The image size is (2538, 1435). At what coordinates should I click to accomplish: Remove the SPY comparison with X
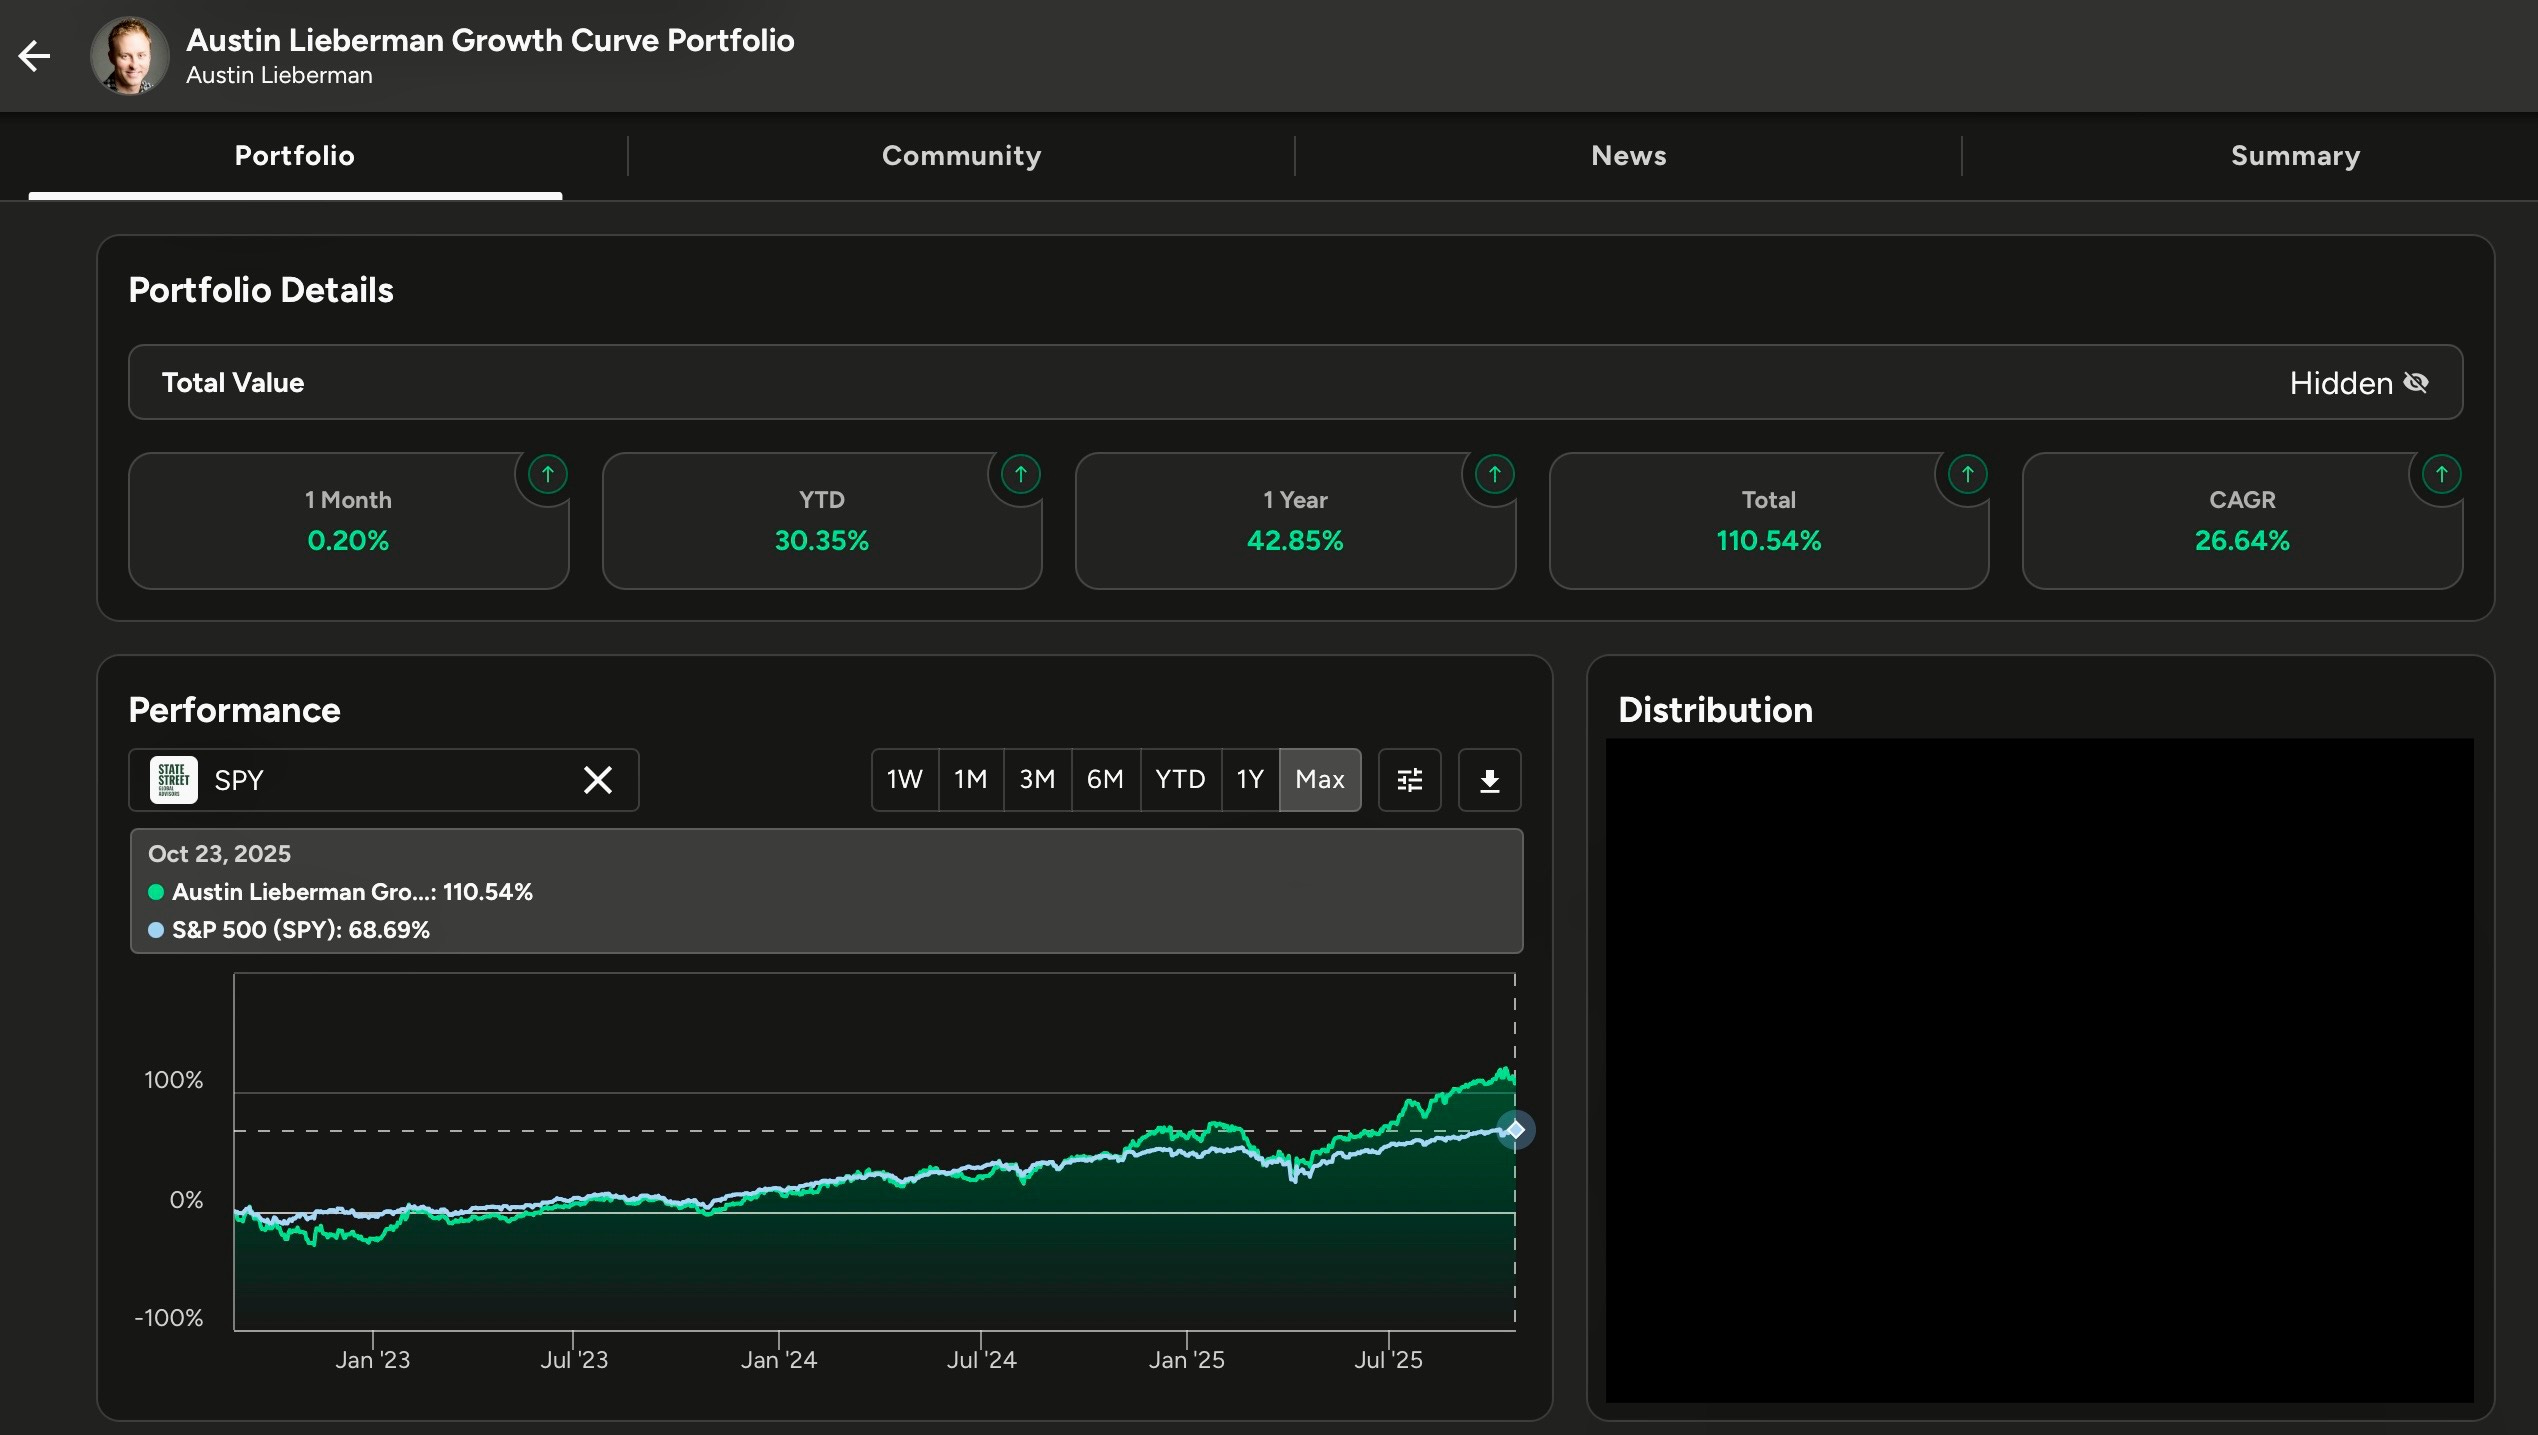click(598, 780)
